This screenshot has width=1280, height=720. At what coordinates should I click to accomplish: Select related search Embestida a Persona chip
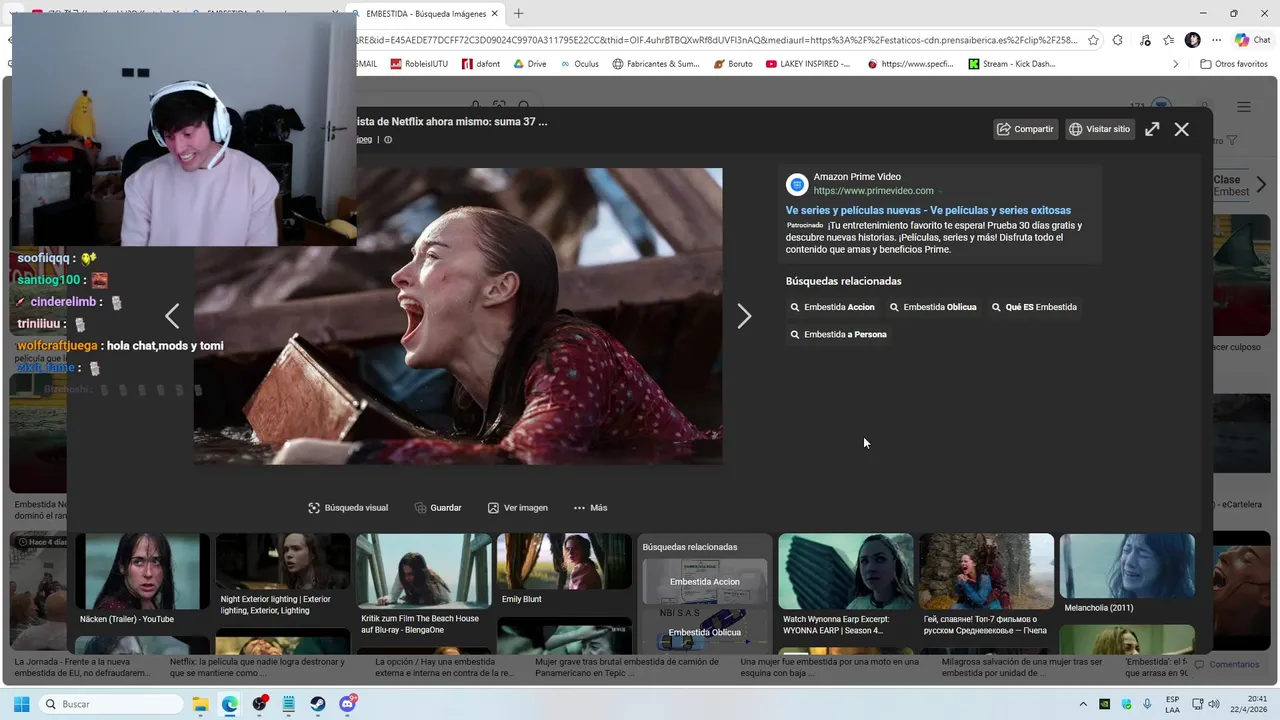pos(839,334)
